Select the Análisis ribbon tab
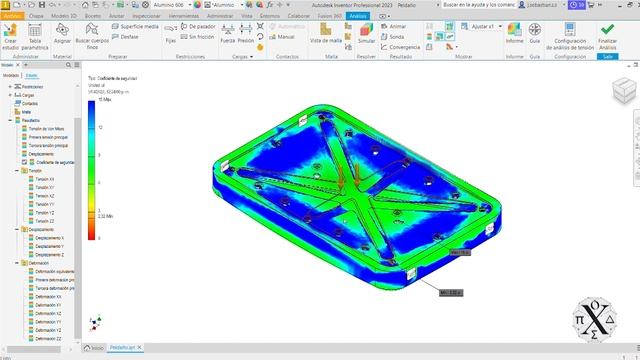This screenshot has height=360, width=640. [x=358, y=16]
